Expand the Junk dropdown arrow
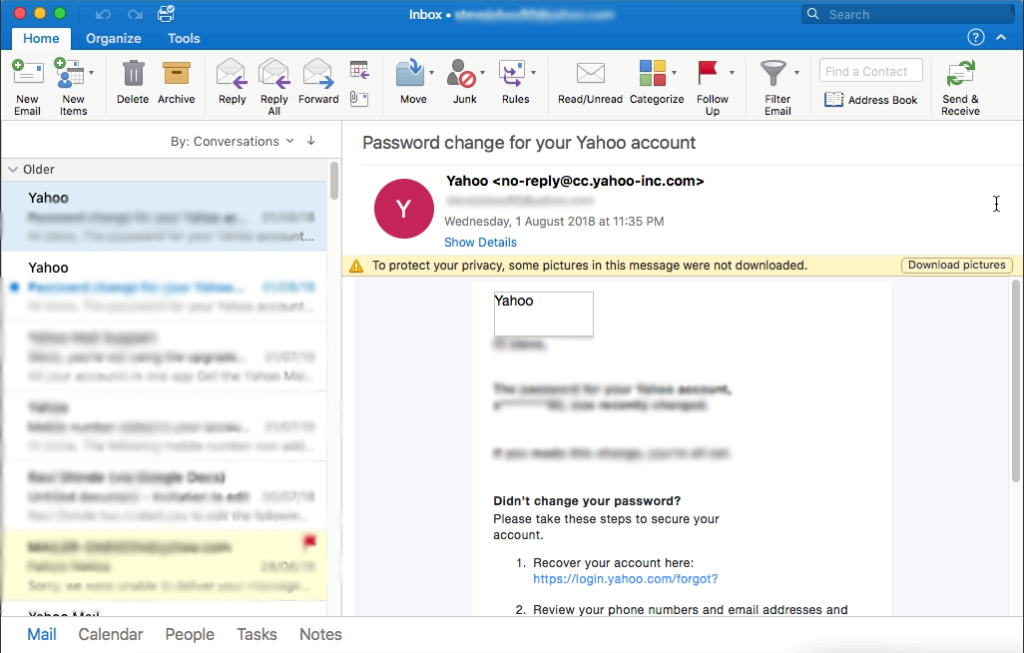This screenshot has height=653, width=1024. coord(482,72)
